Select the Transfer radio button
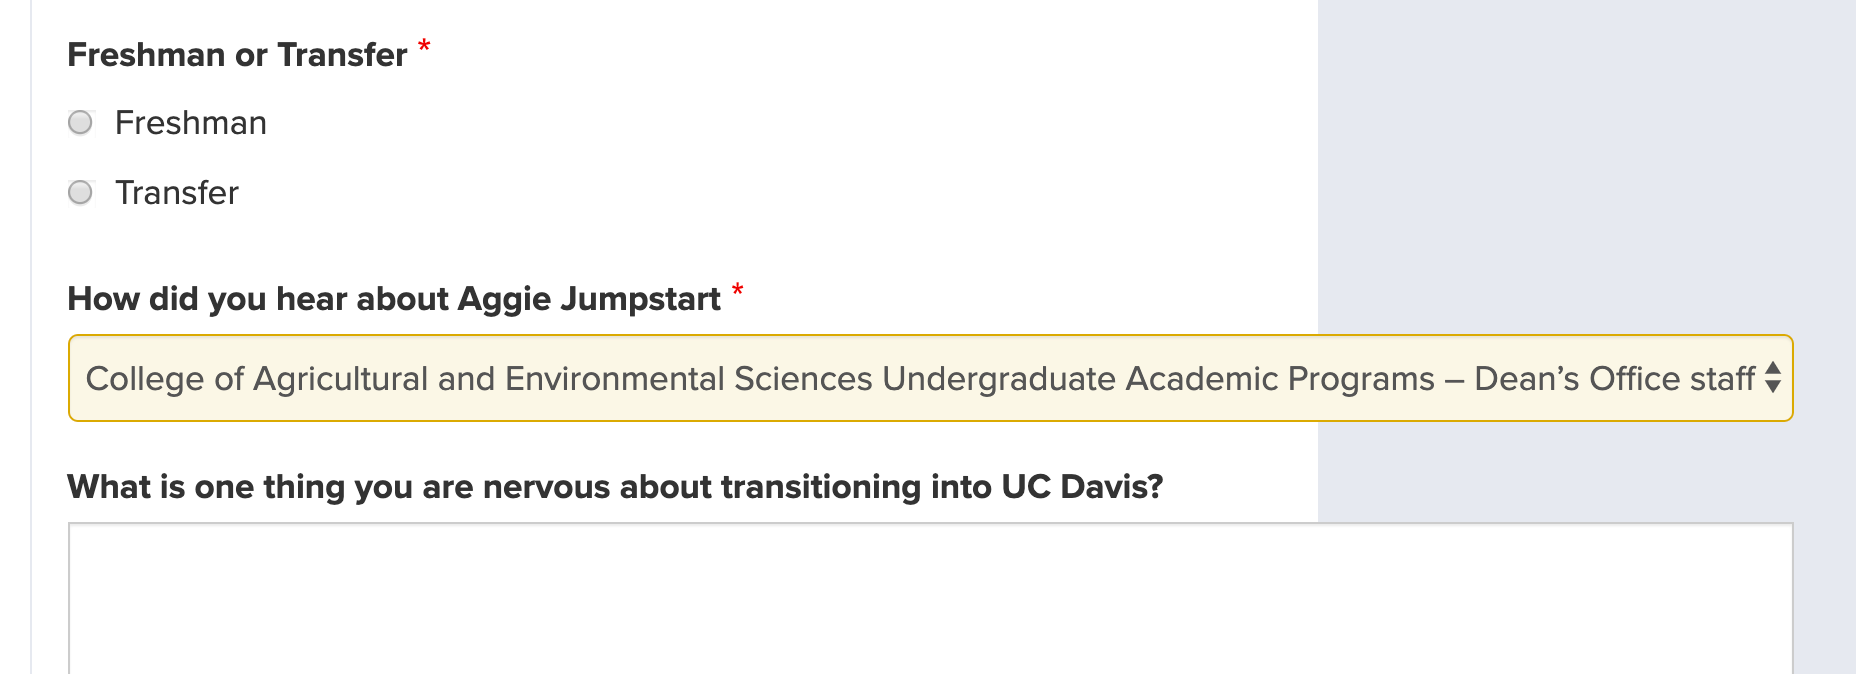This screenshot has height=674, width=1856. 80,192
